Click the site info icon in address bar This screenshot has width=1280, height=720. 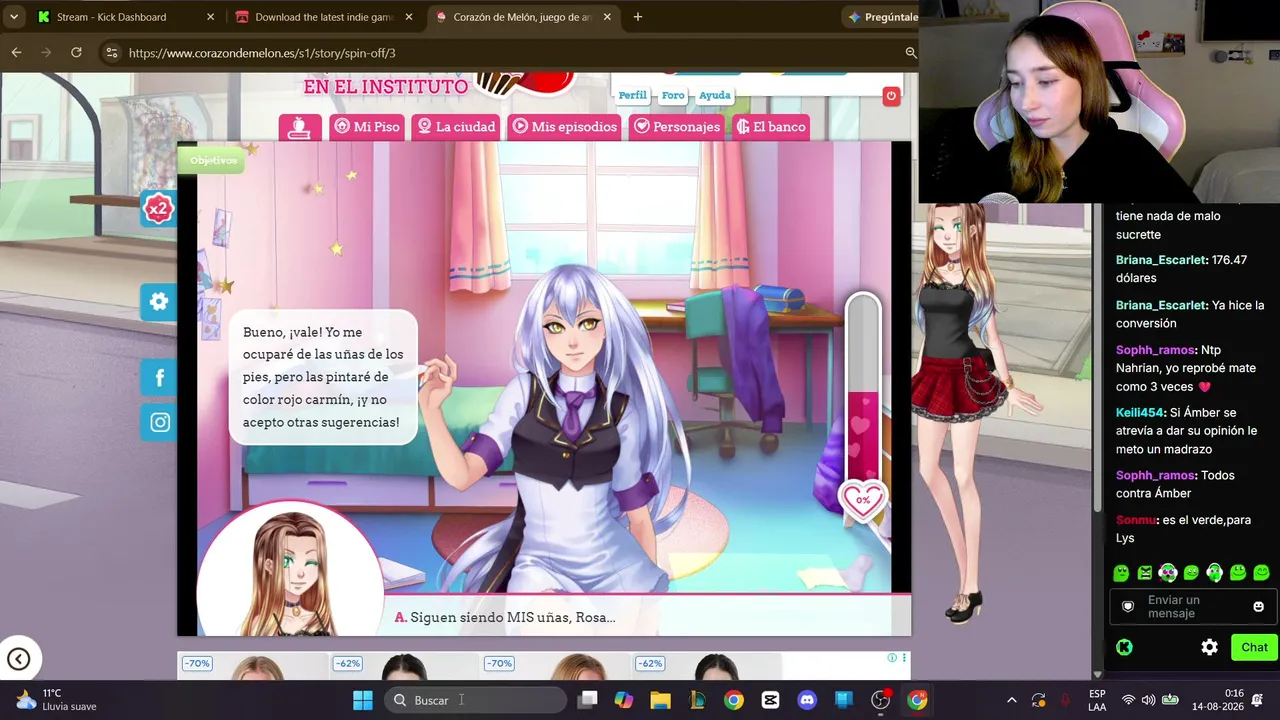tap(111, 53)
